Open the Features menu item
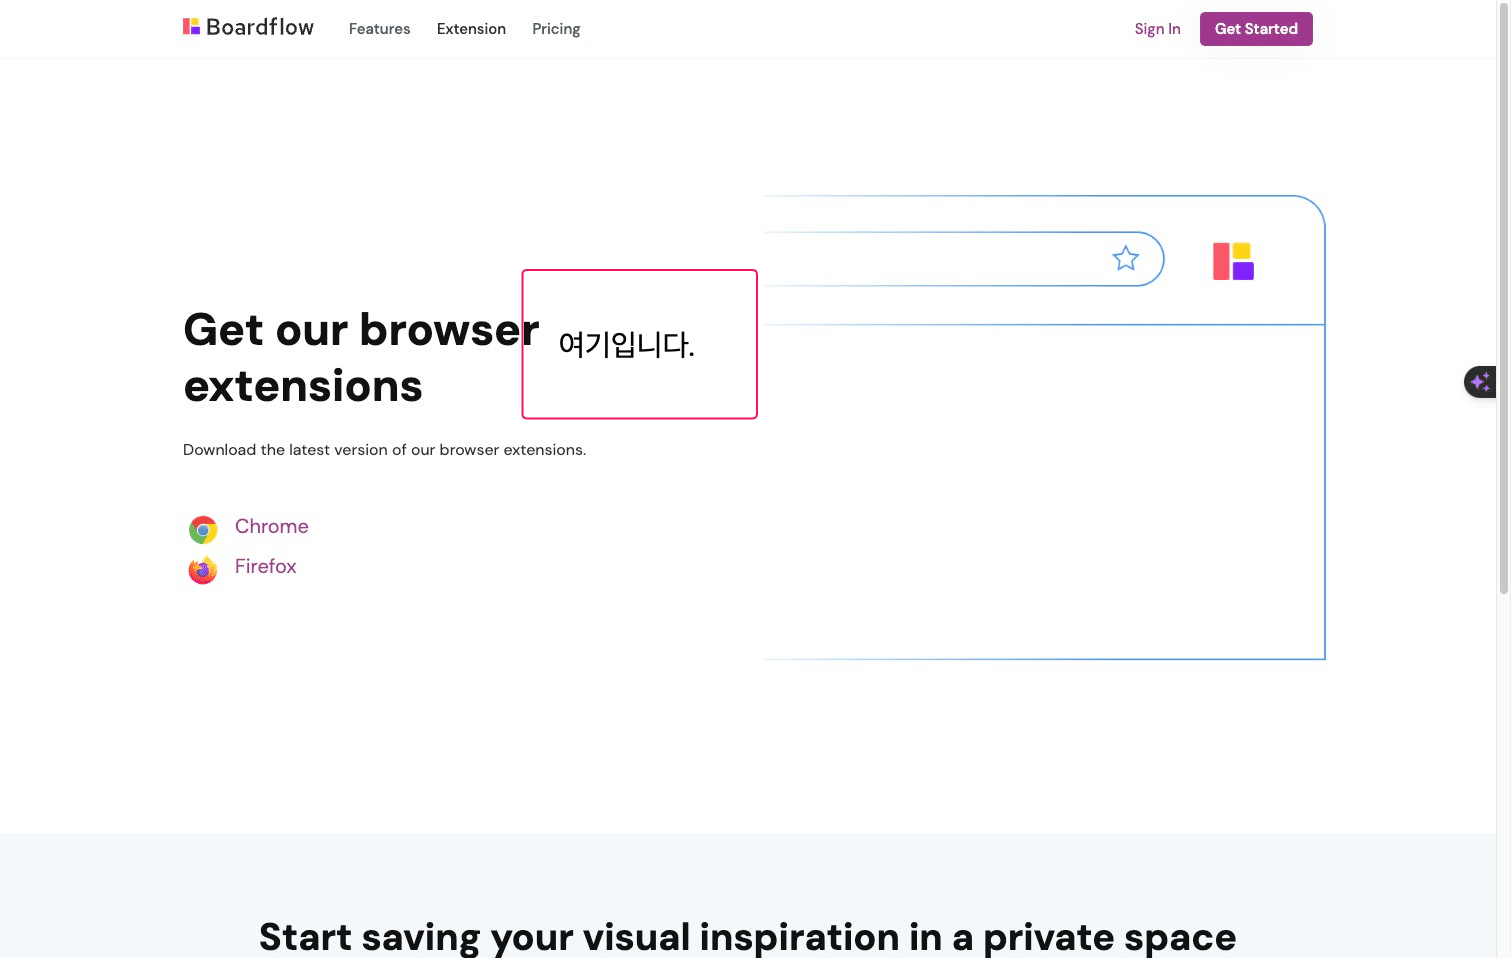The image size is (1511, 958). pyautogui.click(x=379, y=29)
